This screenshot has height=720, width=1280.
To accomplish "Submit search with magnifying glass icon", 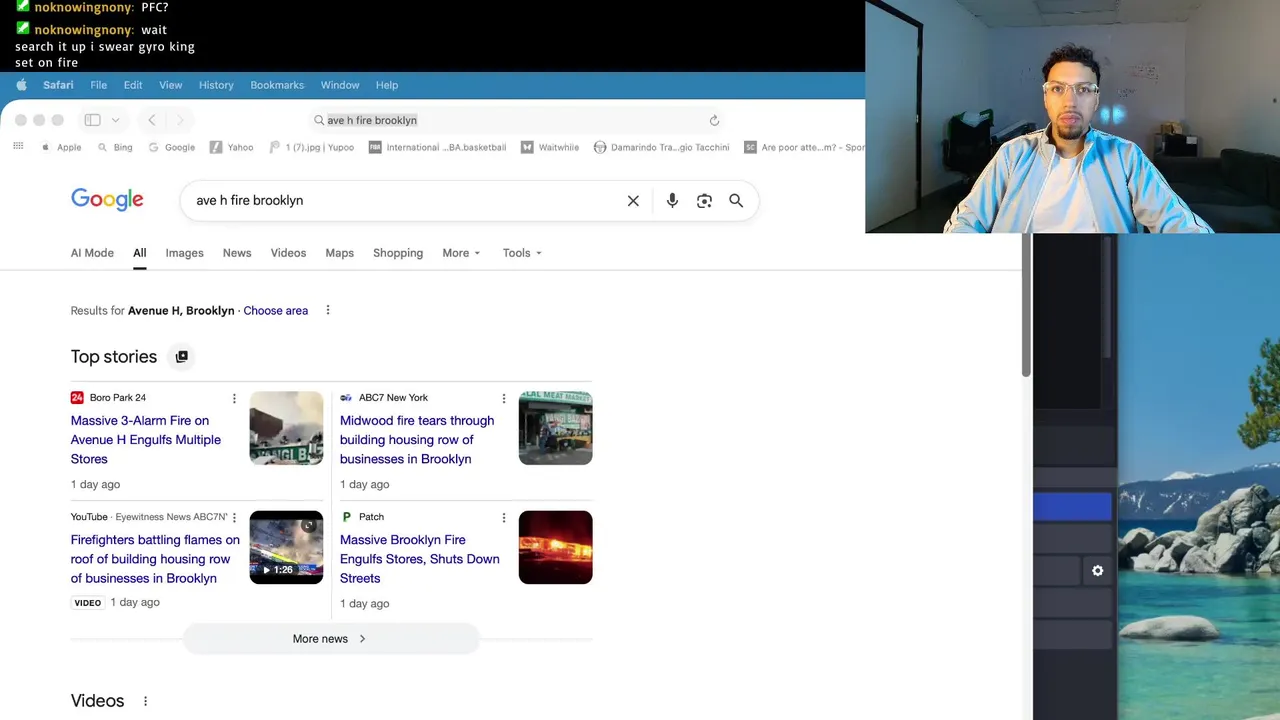I will 736,201.
